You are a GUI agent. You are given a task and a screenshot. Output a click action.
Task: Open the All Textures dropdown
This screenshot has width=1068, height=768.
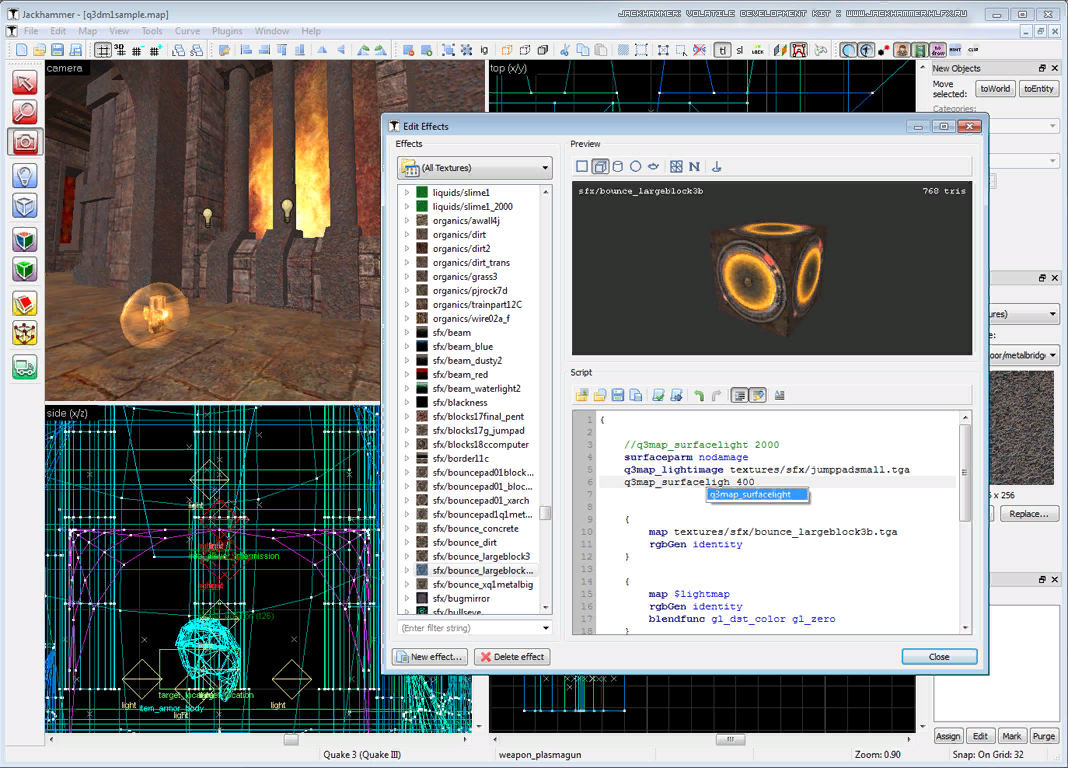point(475,167)
